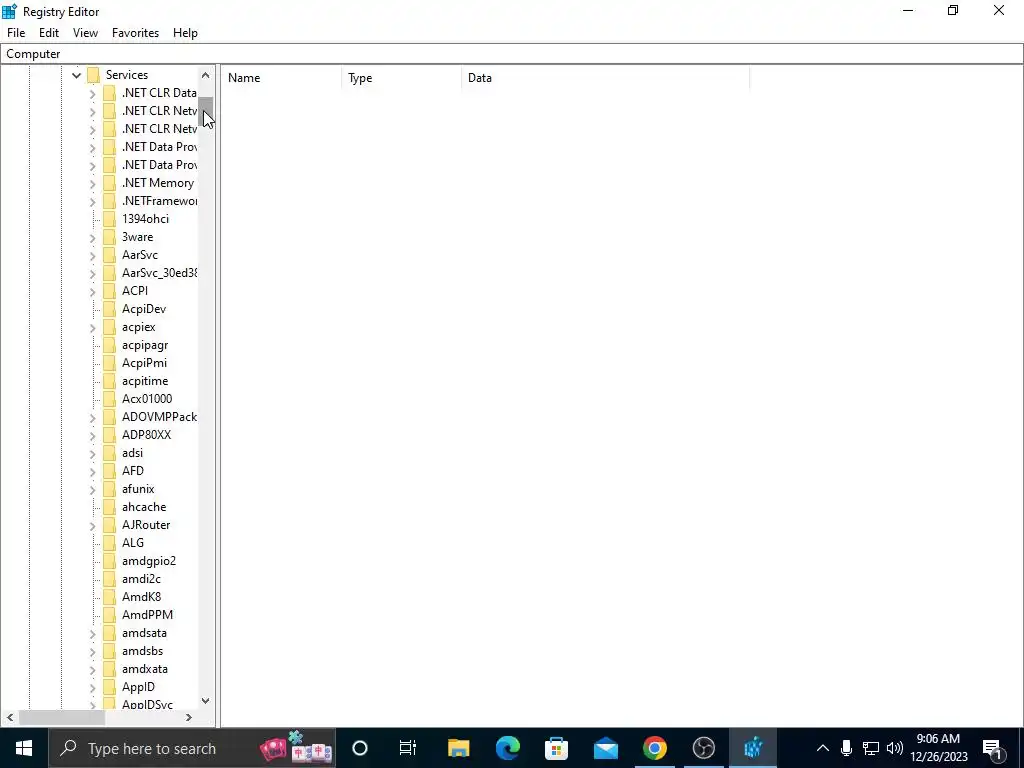This screenshot has width=1024, height=768.
Task: Open Microsoft Store from the taskbar
Action: click(556, 748)
